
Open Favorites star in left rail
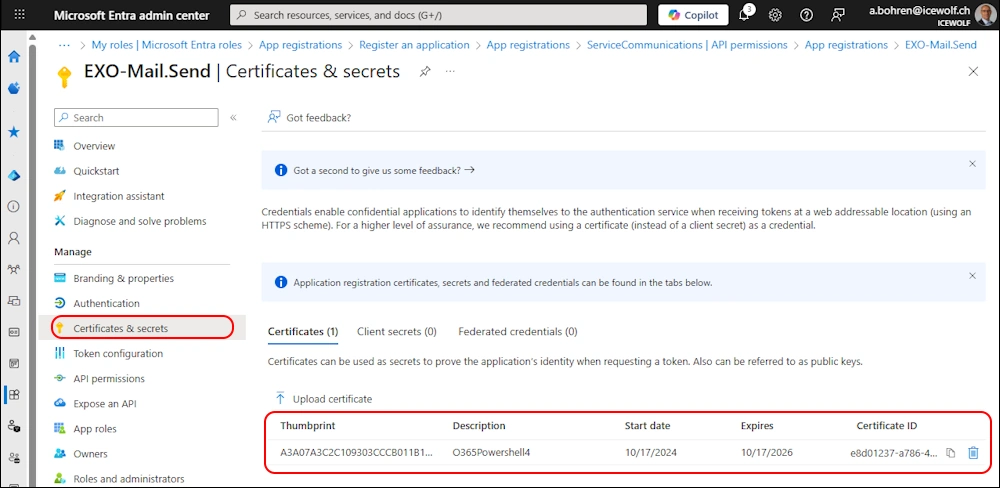click(x=14, y=132)
